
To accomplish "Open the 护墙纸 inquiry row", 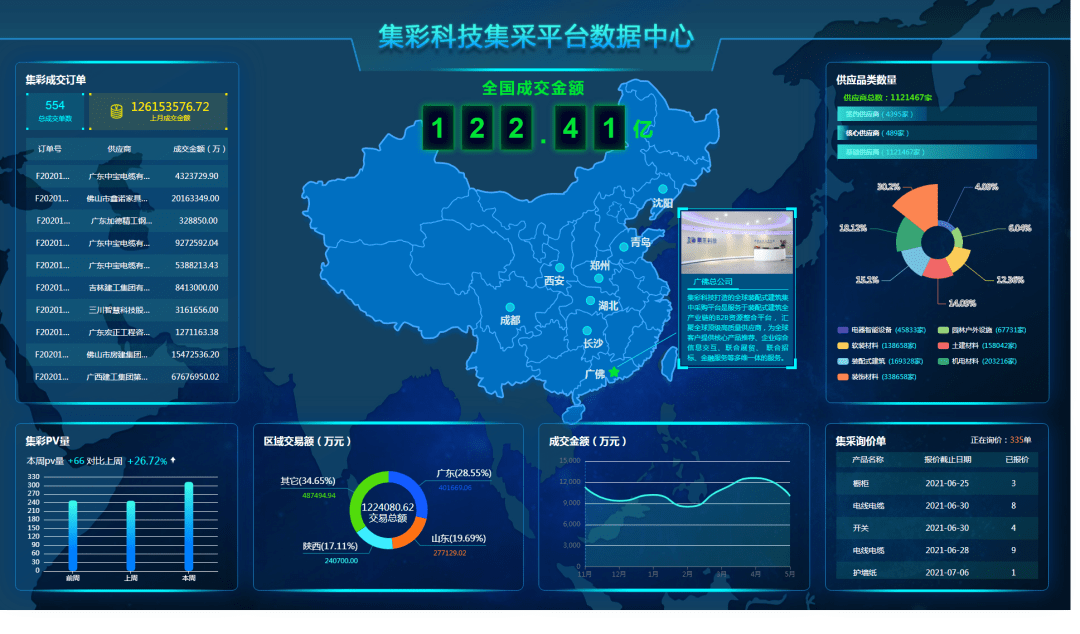I will tap(936, 572).
